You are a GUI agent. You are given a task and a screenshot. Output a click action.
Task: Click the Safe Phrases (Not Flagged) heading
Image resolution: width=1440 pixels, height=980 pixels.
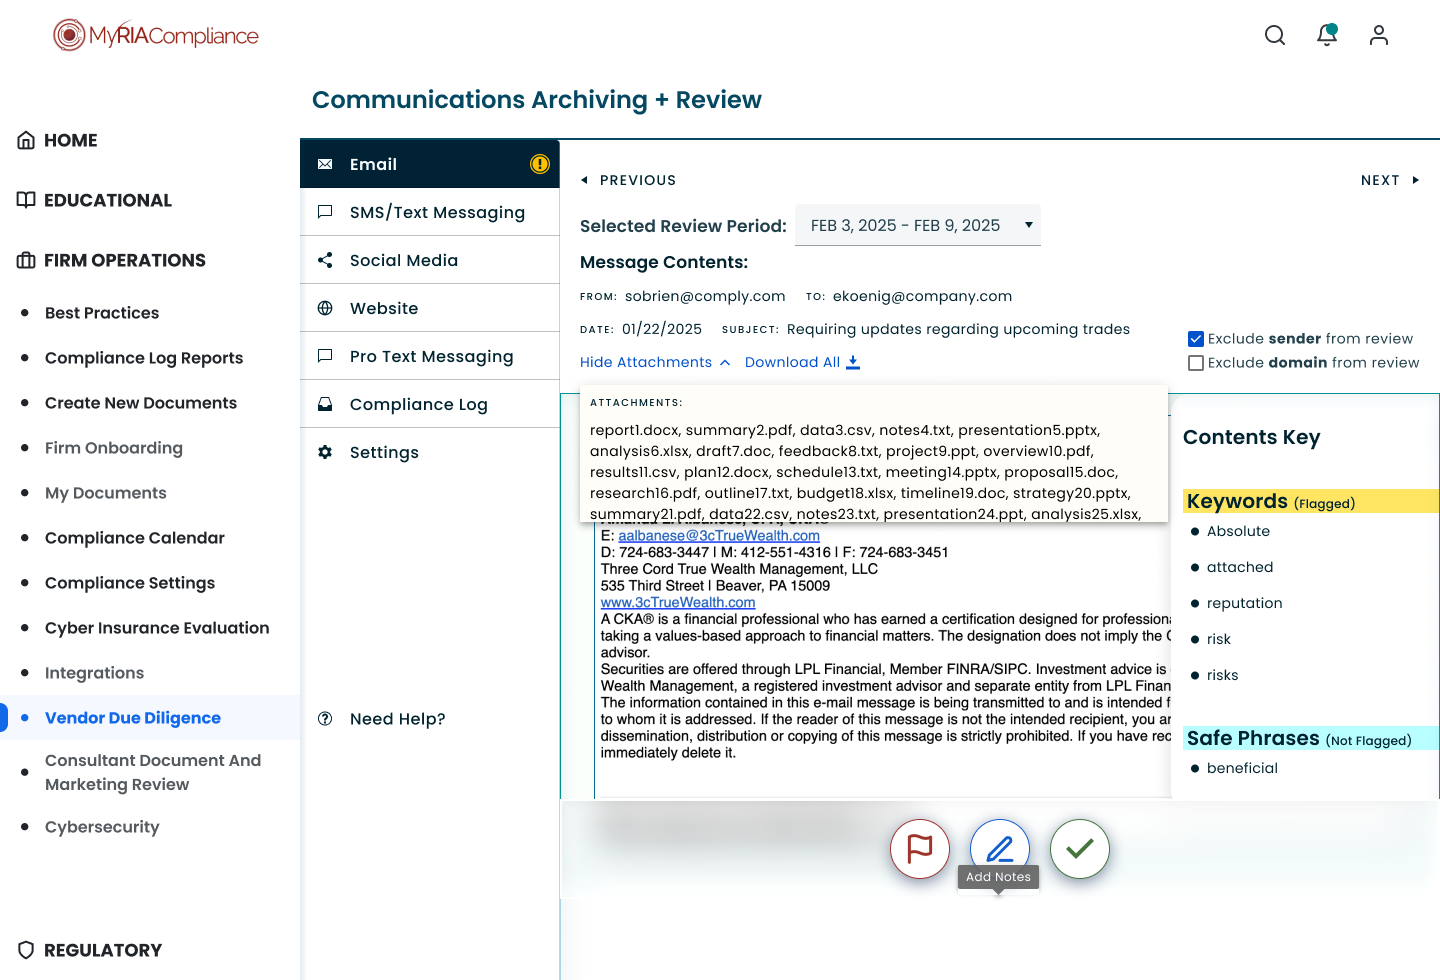pos(1310,738)
